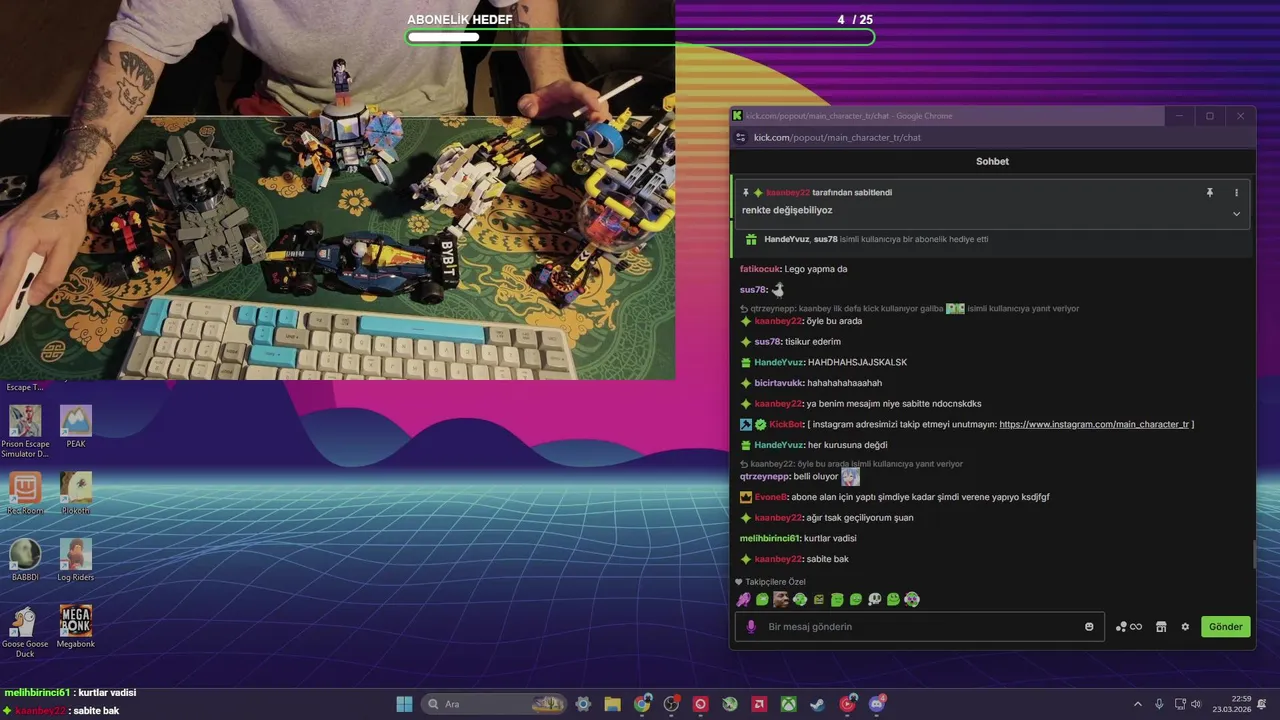Click the 'Sohbet' chat header
The width and height of the screenshot is (1280, 720).
[x=992, y=161]
